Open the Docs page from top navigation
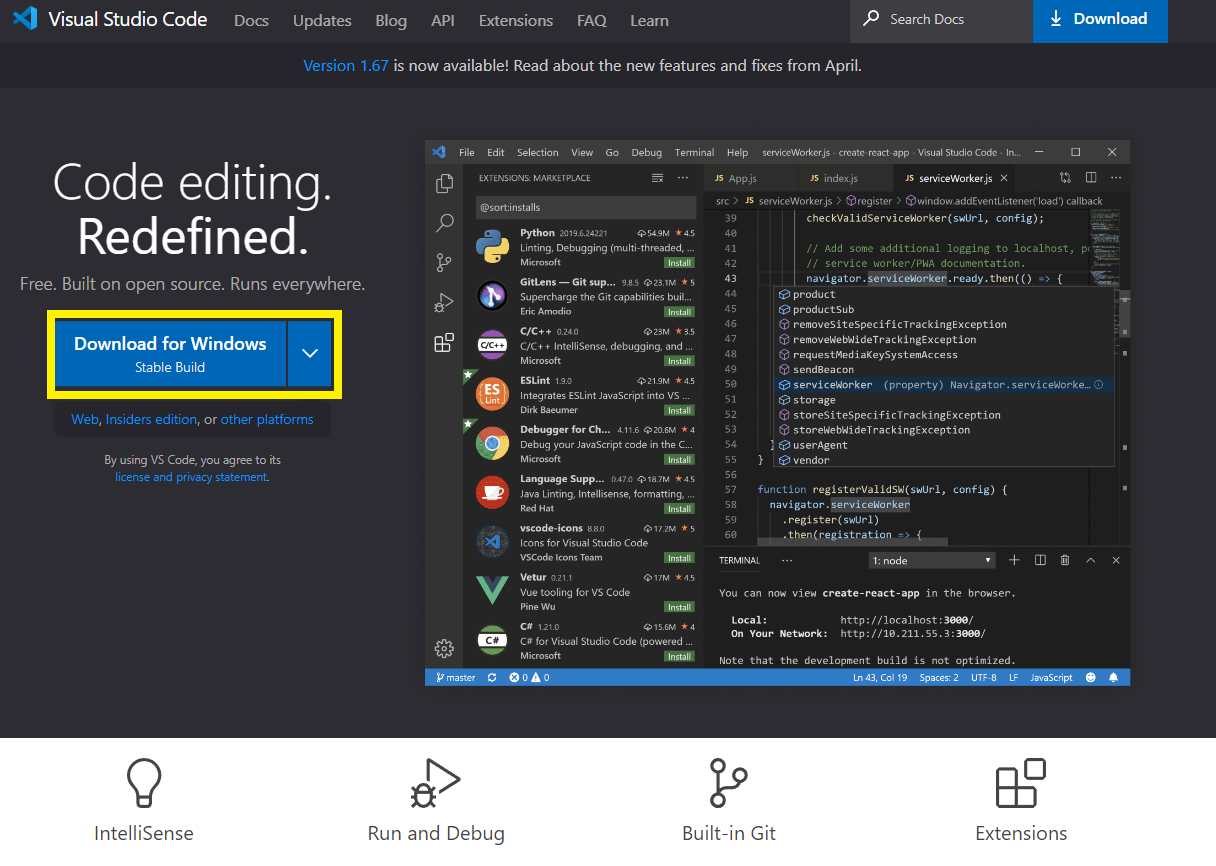 [251, 20]
